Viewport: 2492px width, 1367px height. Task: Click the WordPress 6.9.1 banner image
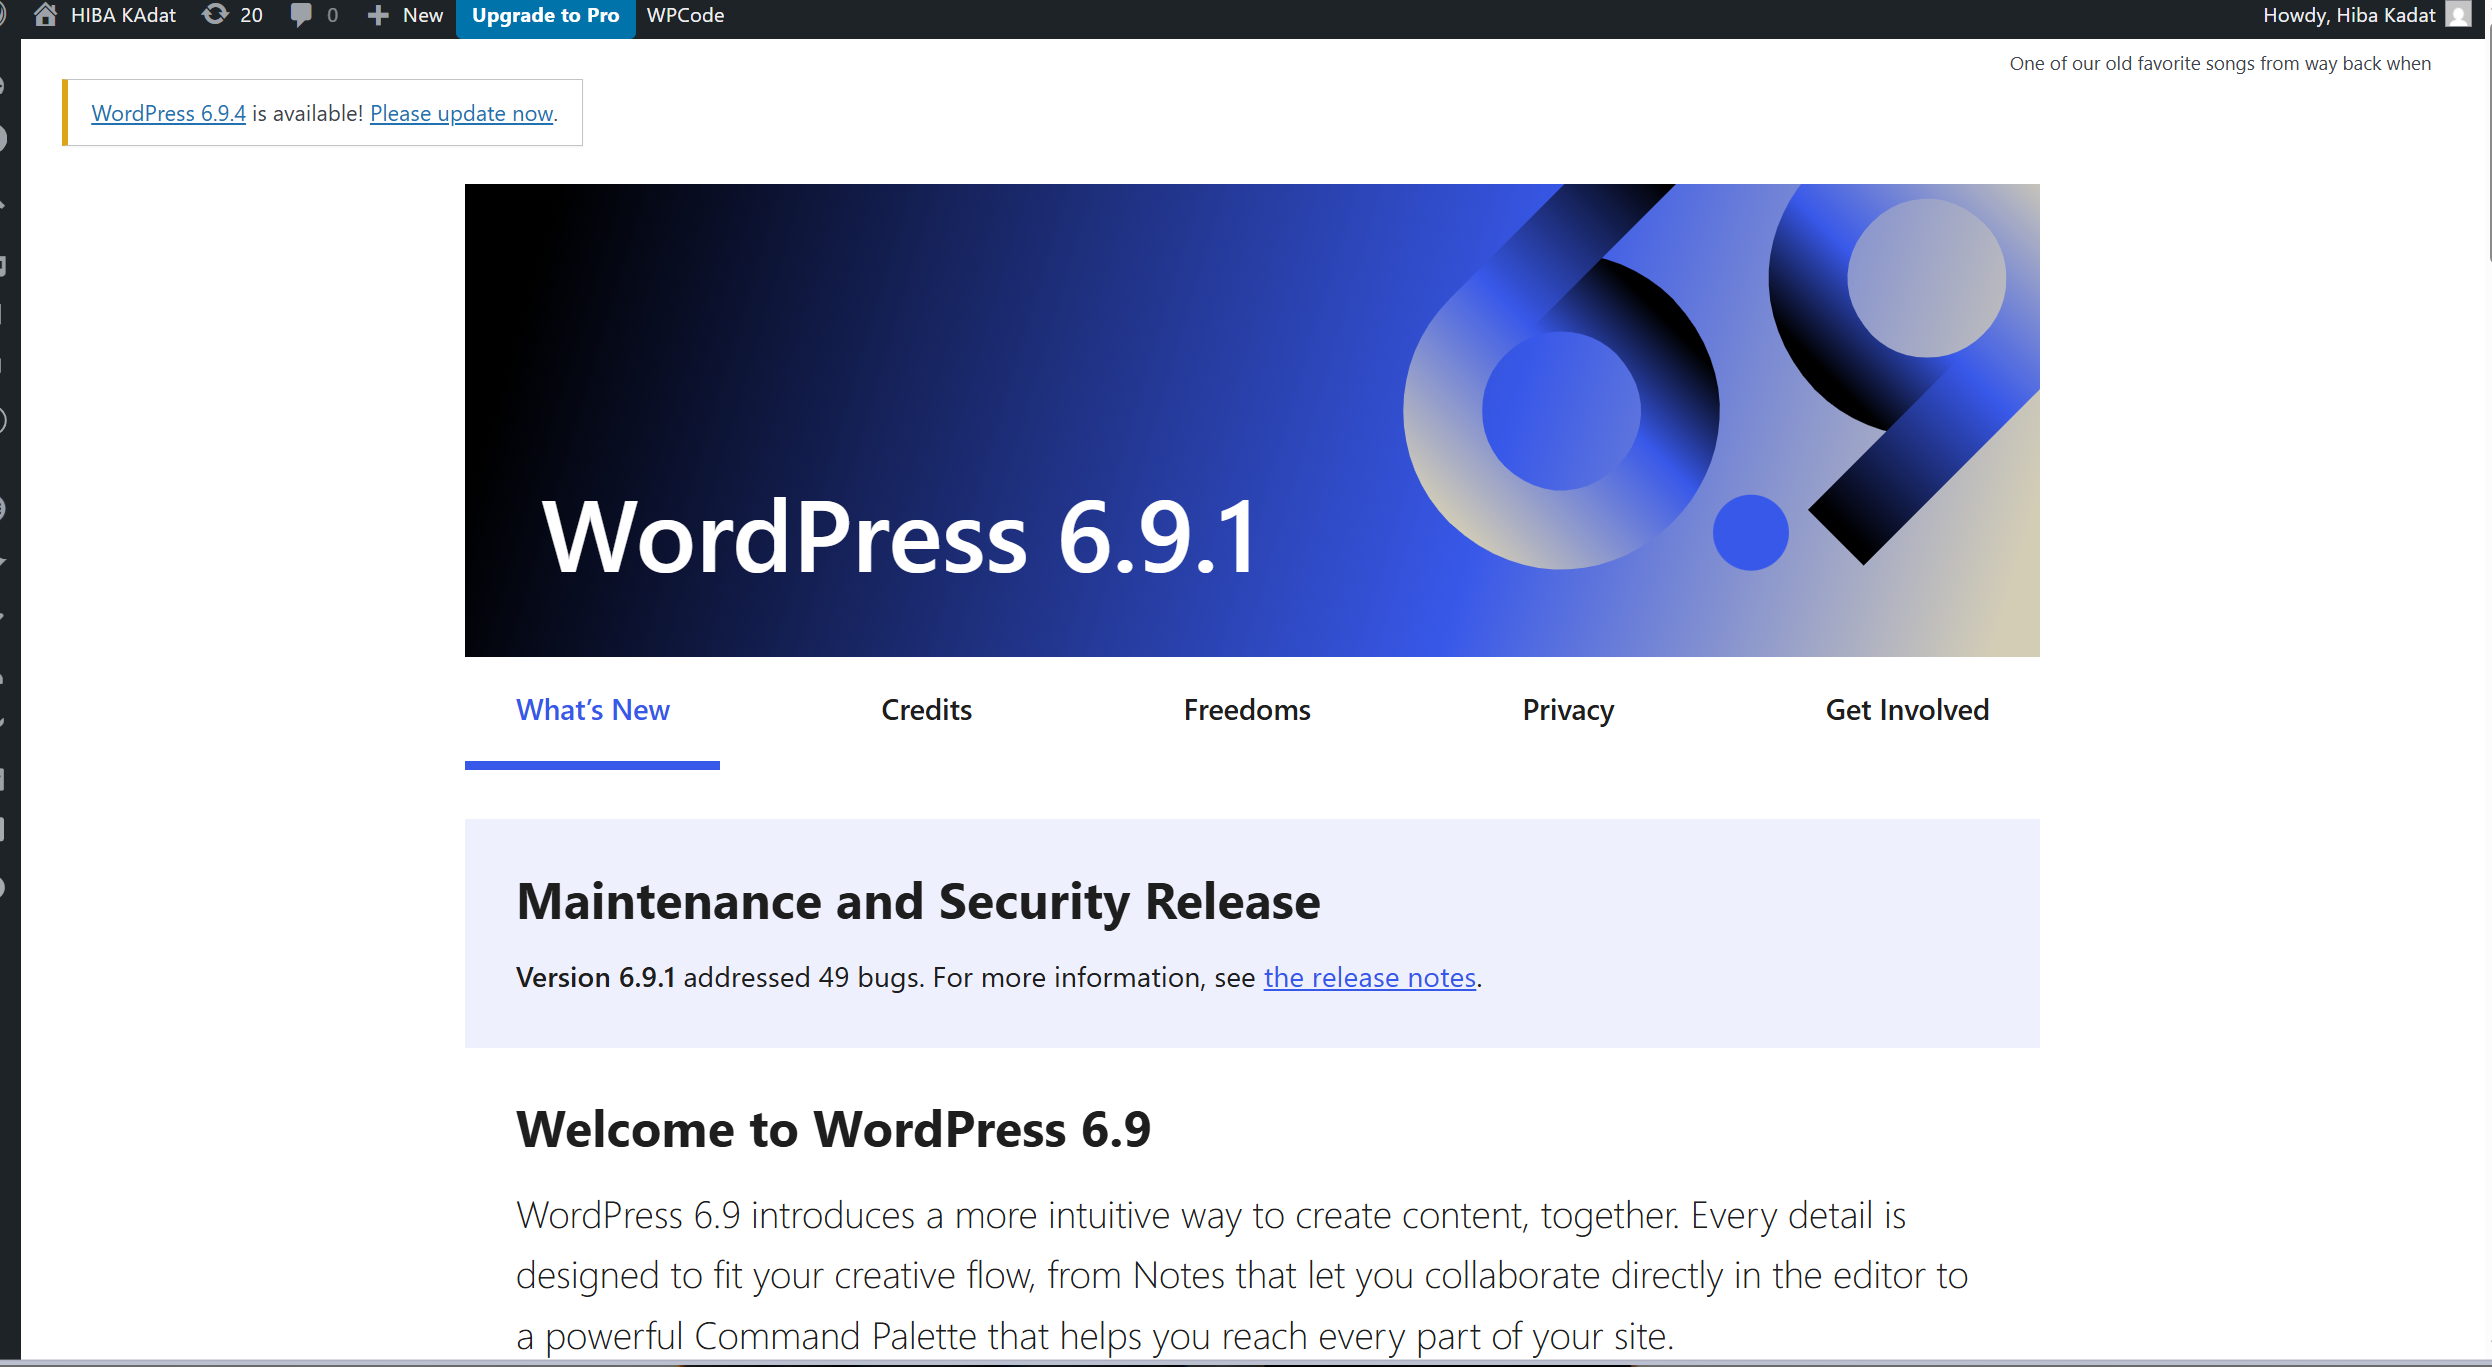(1252, 420)
